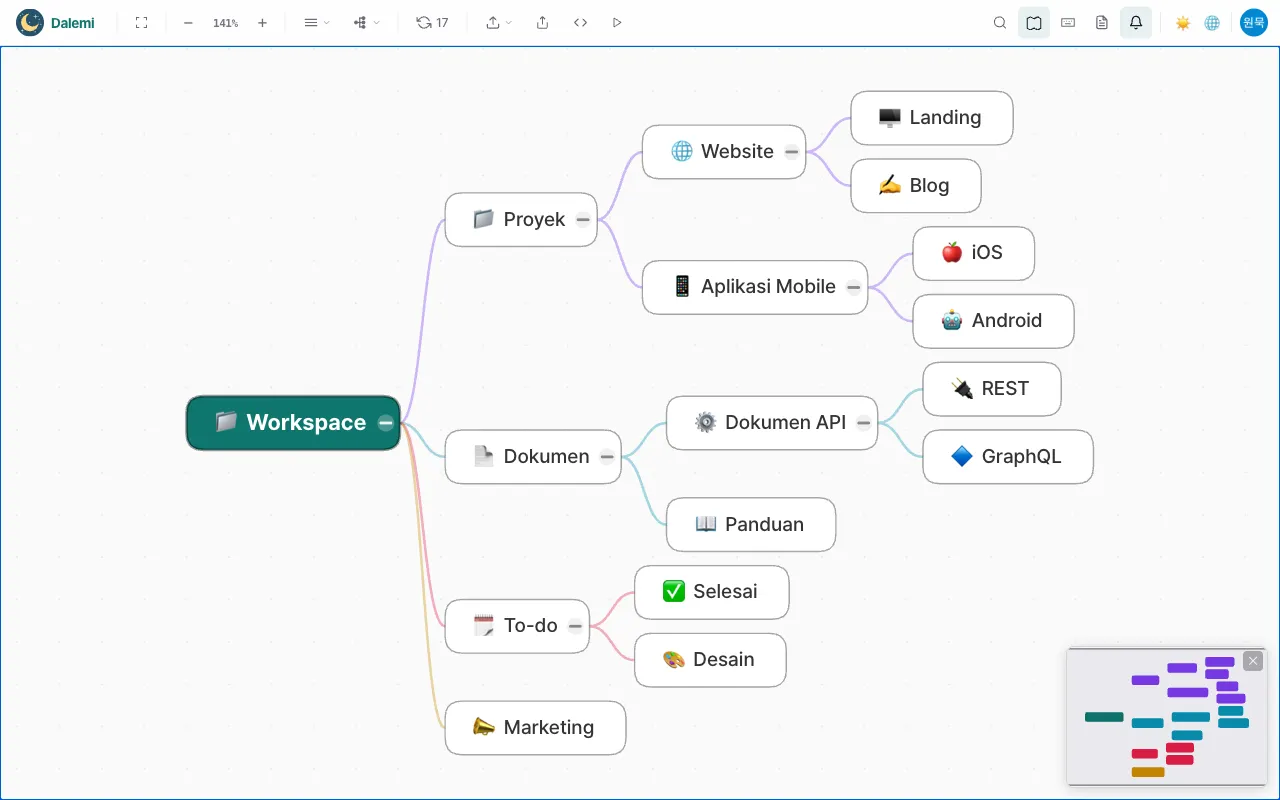Click the share upload icon
Screen dimensions: 1280x800
click(542, 22)
